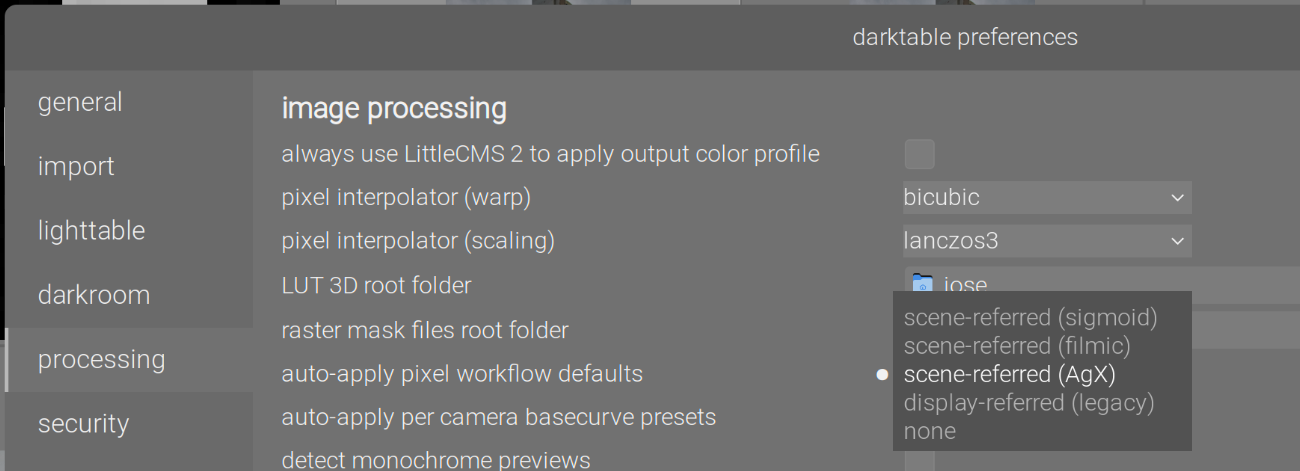Open the security preferences tab
The image size is (1300, 471).
(83, 423)
